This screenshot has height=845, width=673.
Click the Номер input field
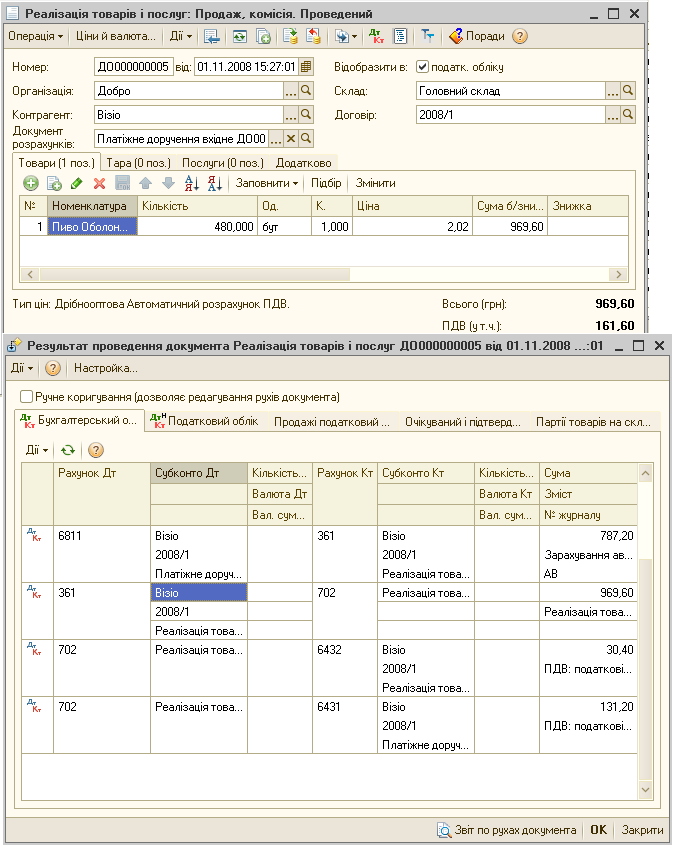click(134, 67)
